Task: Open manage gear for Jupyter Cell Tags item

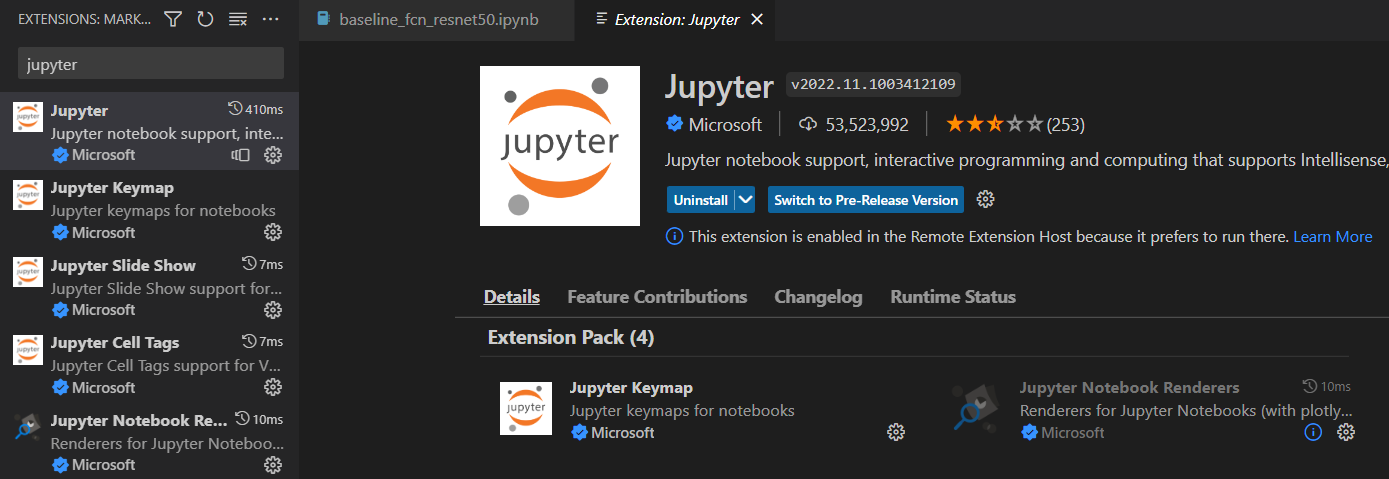Action: point(272,387)
